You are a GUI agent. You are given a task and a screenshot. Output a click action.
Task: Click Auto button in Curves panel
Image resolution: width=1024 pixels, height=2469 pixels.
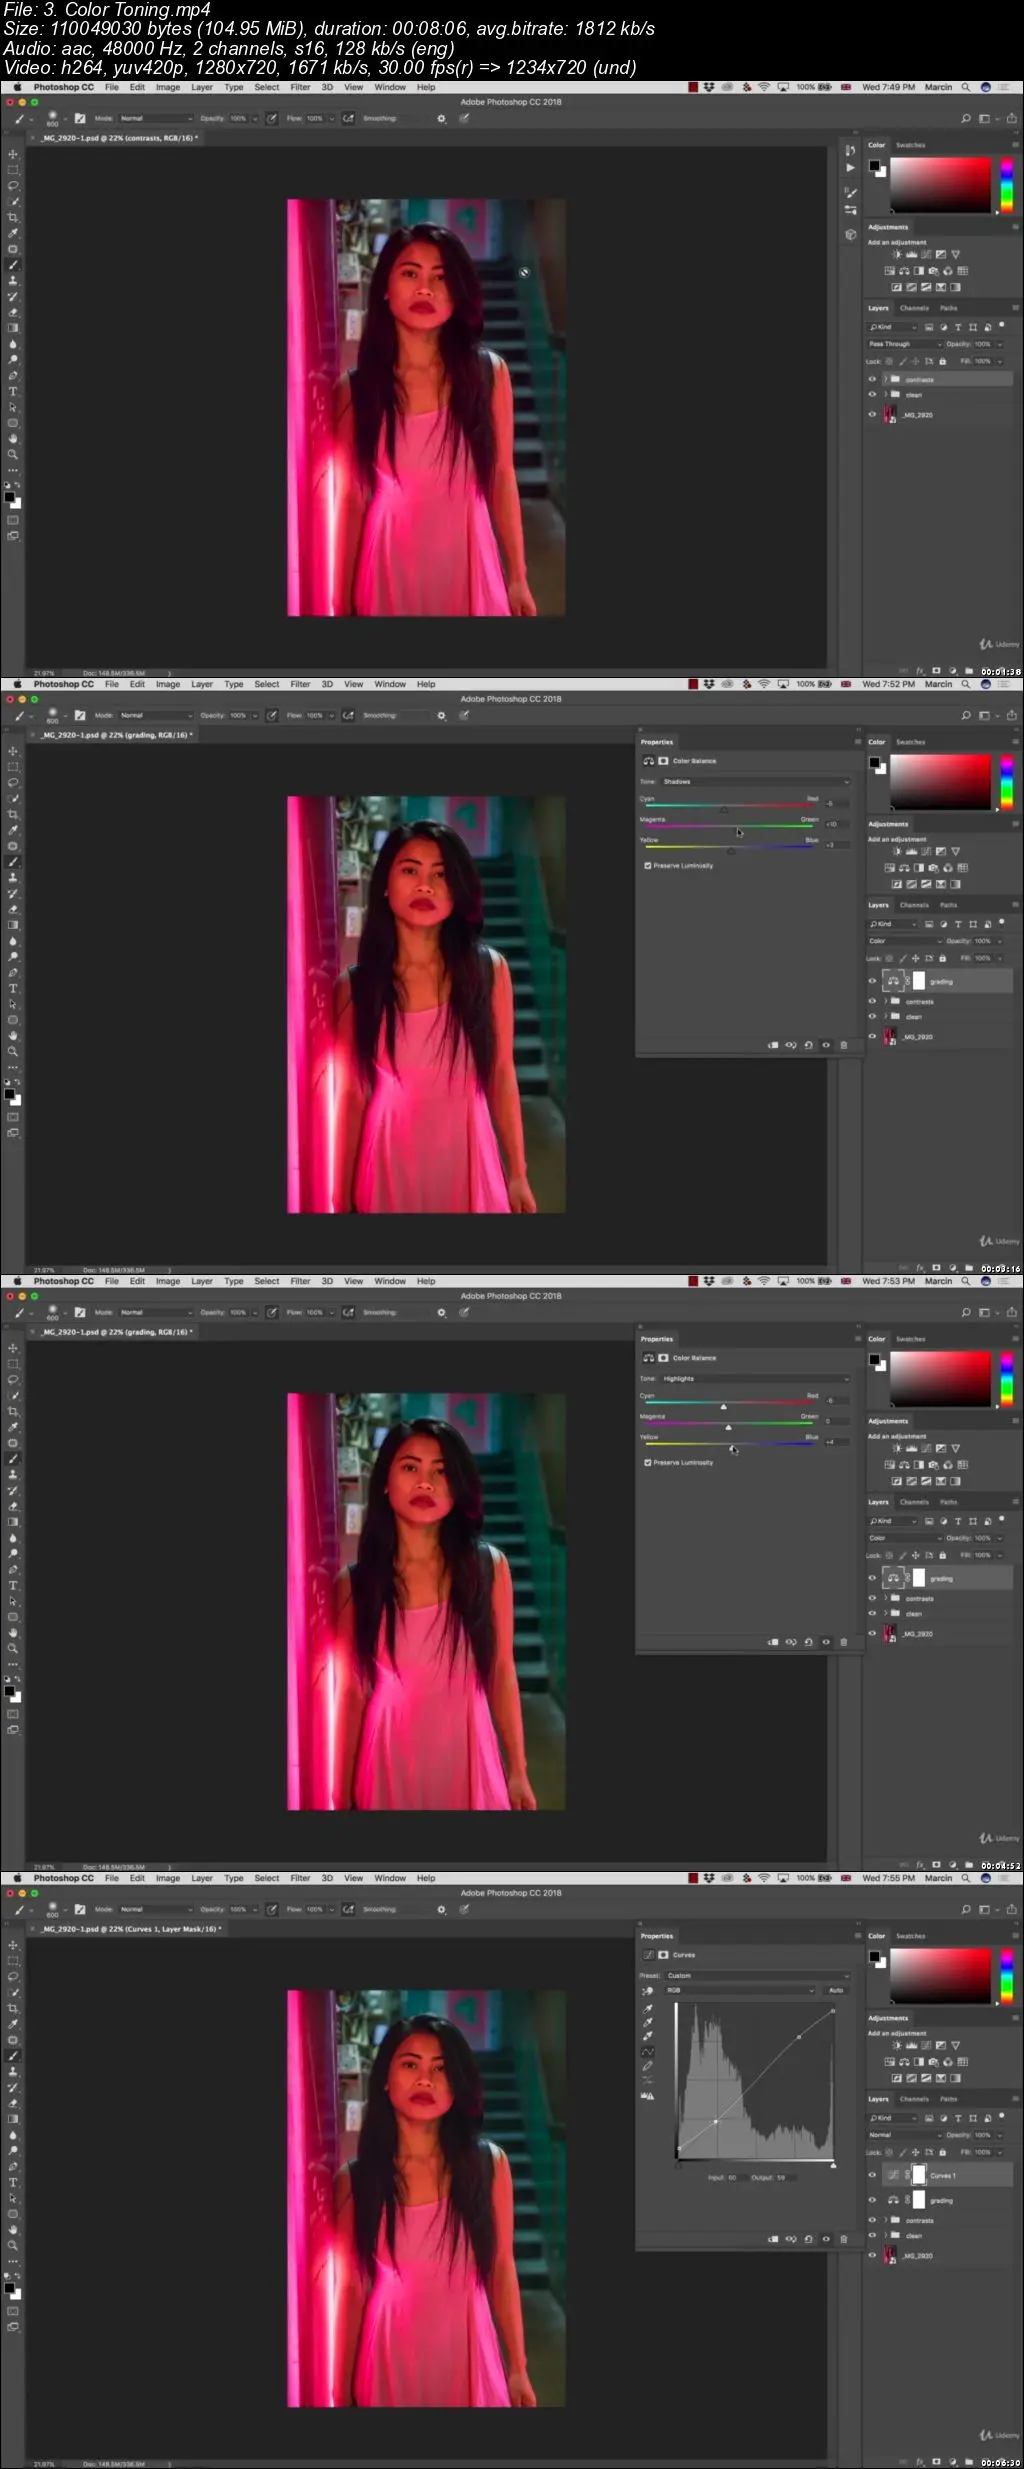[836, 1990]
